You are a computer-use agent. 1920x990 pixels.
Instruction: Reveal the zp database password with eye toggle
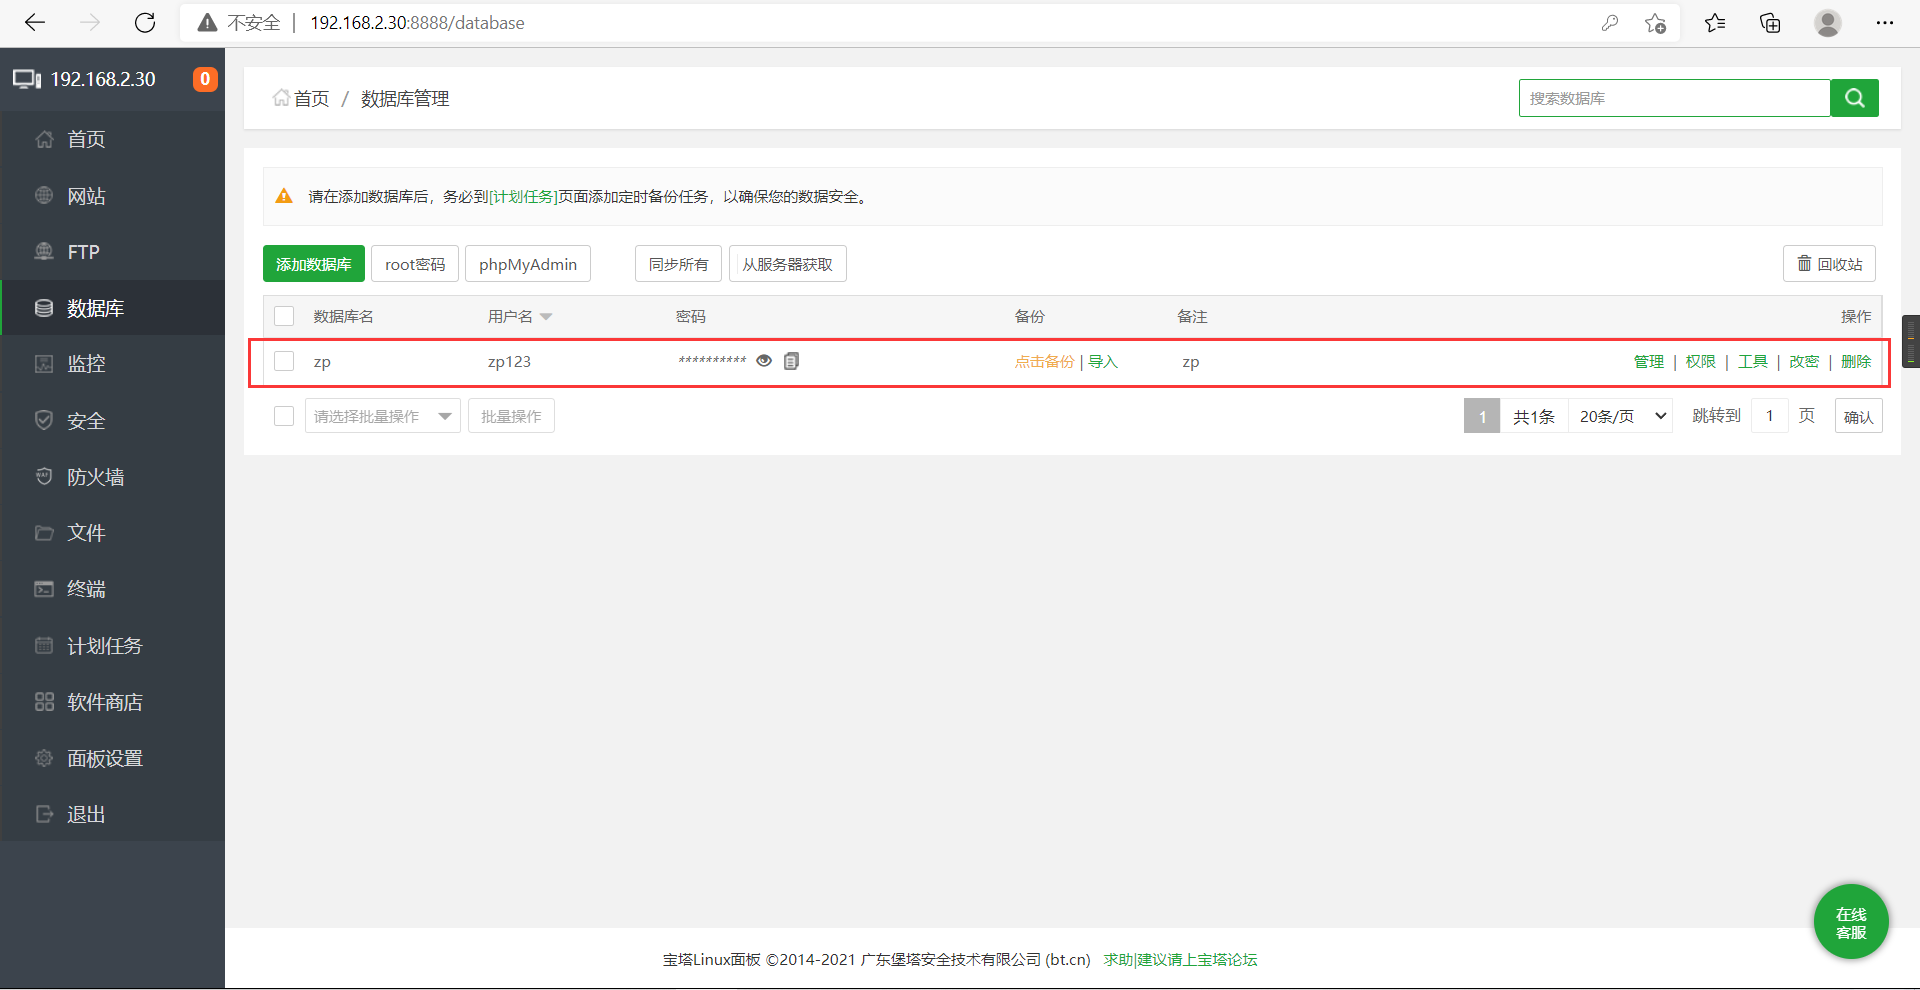pos(764,361)
